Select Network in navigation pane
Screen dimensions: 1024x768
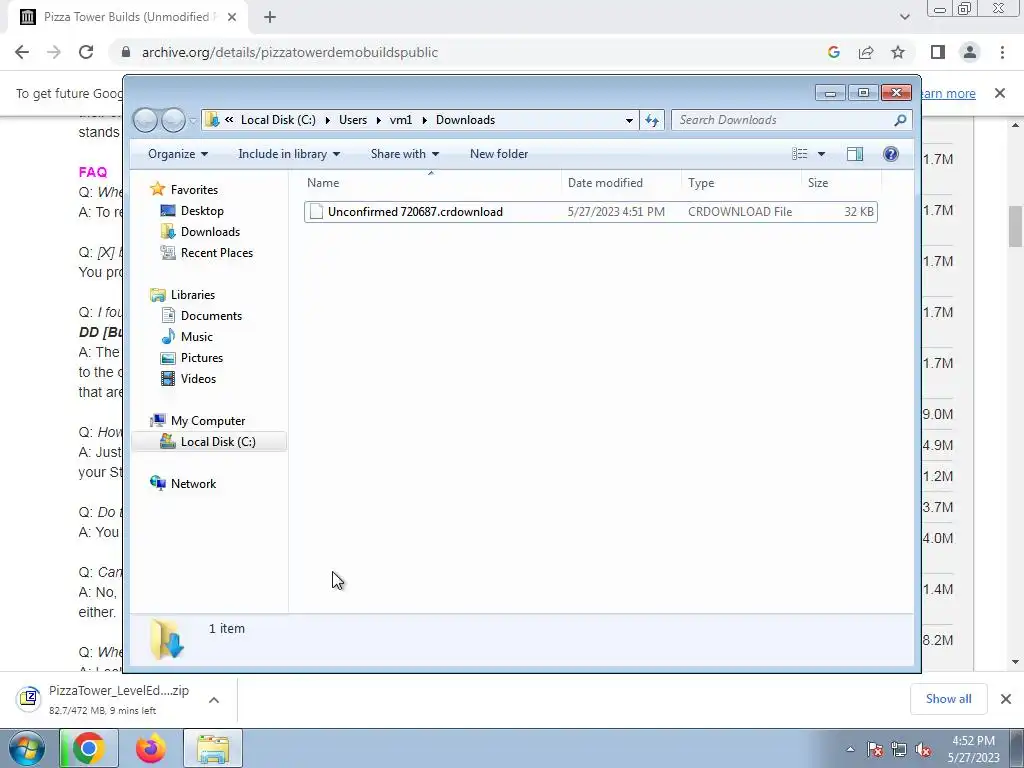click(x=193, y=484)
